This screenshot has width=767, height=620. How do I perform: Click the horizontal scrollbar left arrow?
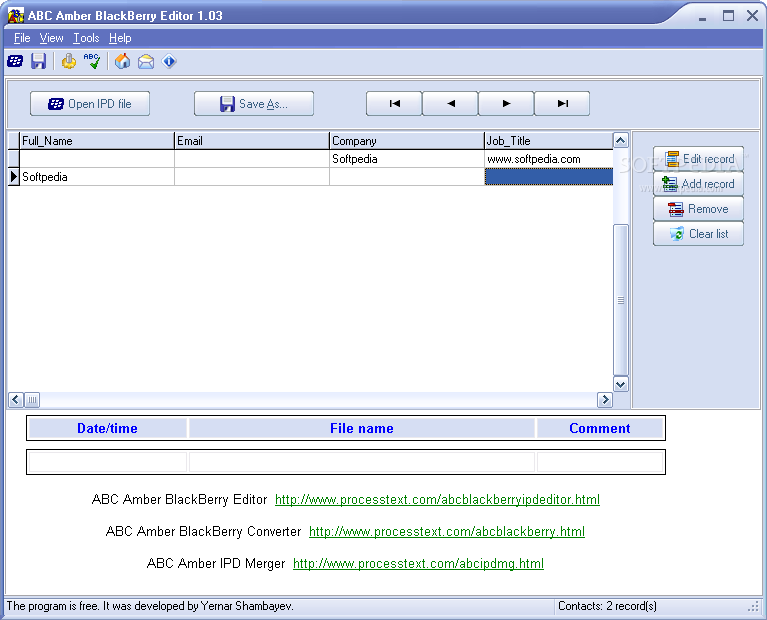click(x=16, y=400)
